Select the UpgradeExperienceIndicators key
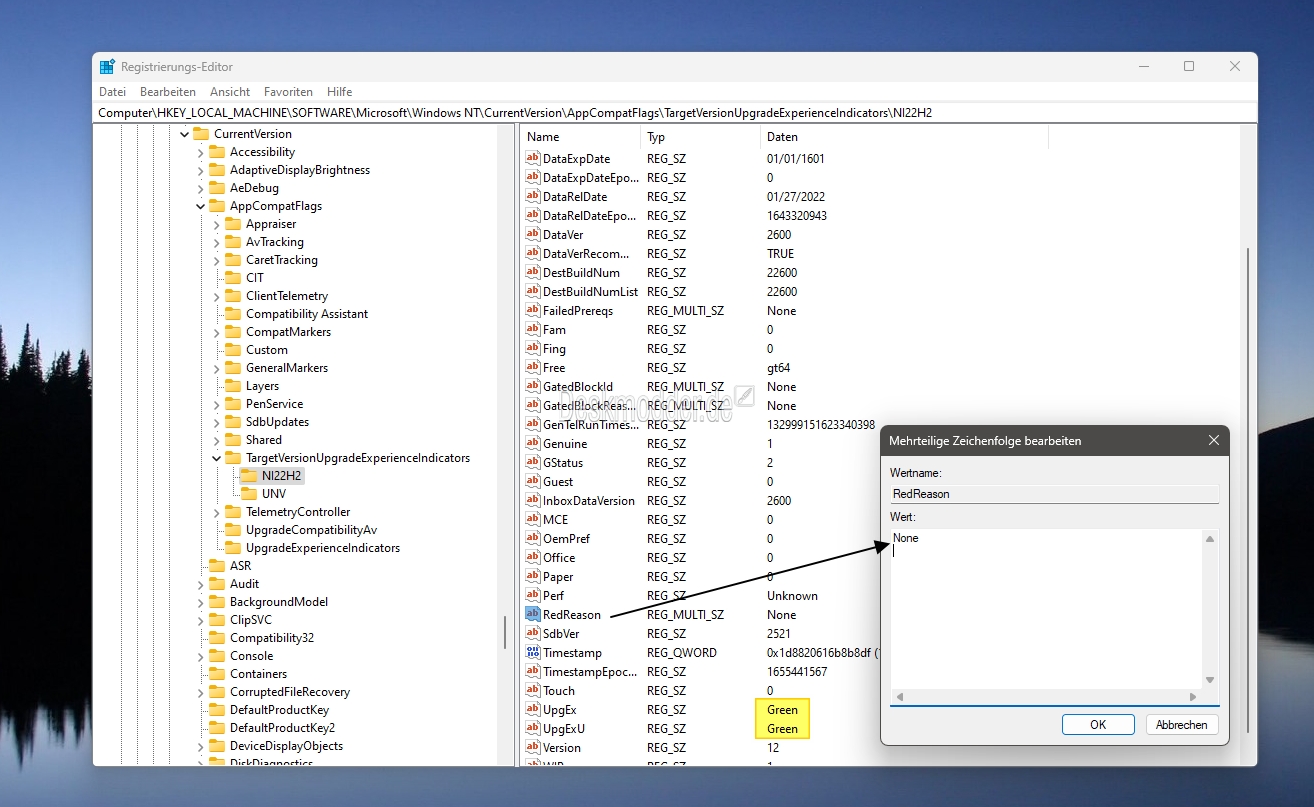Image resolution: width=1314 pixels, height=807 pixels. pos(322,548)
